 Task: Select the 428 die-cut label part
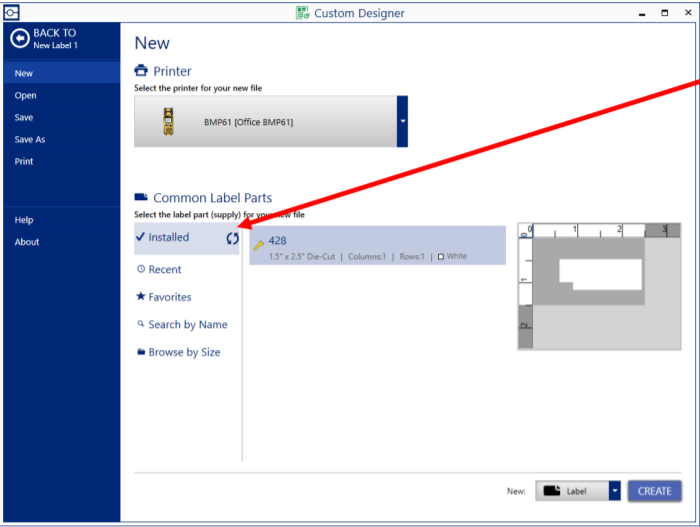(377, 246)
